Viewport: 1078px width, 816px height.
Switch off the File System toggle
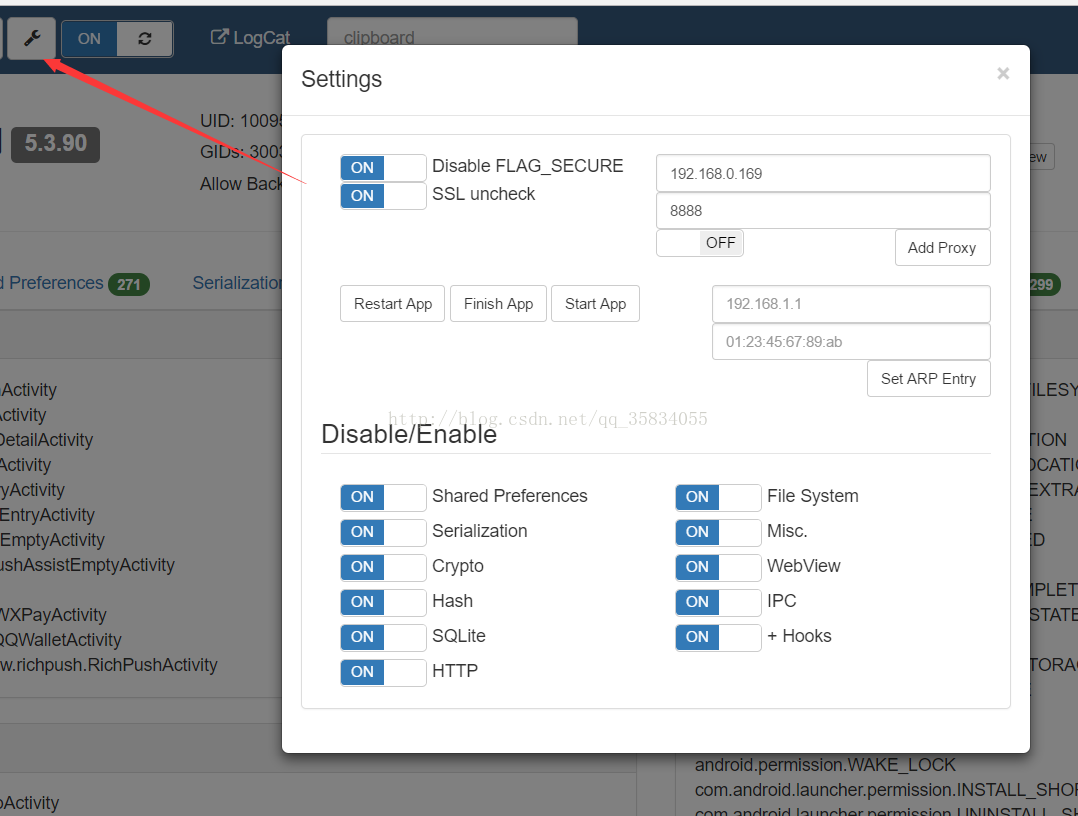[x=718, y=497]
